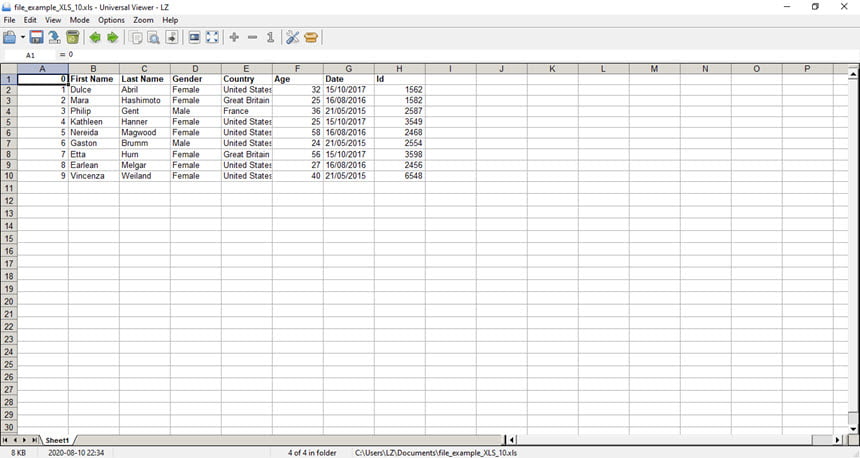
Task: Click the vertical scrollbar up arrow
Action: coord(853,72)
